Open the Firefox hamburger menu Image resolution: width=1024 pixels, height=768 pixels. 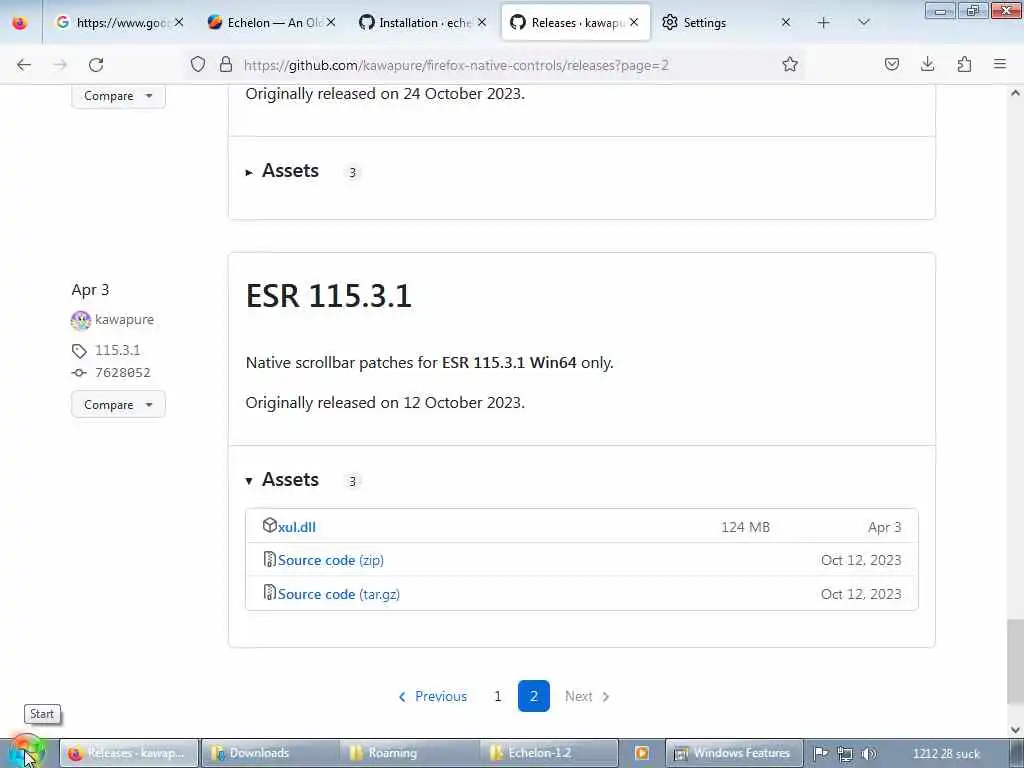[1000, 64]
